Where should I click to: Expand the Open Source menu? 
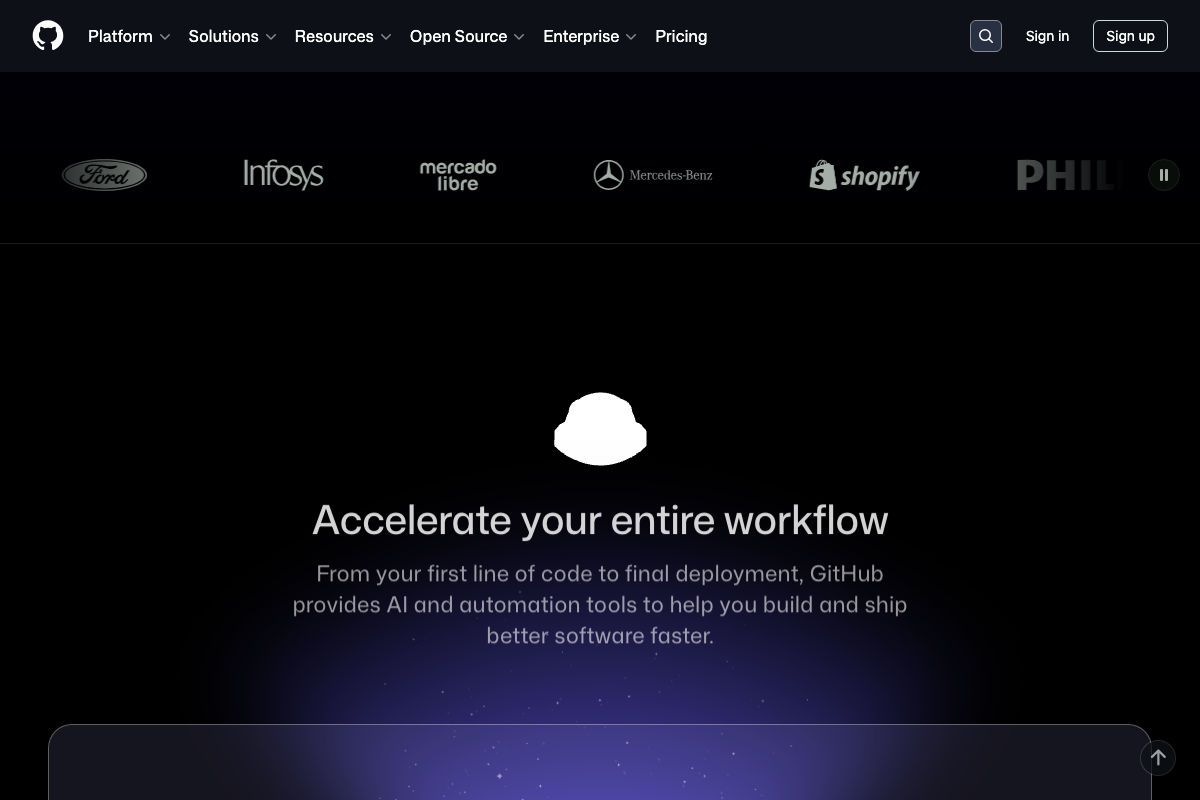click(467, 36)
